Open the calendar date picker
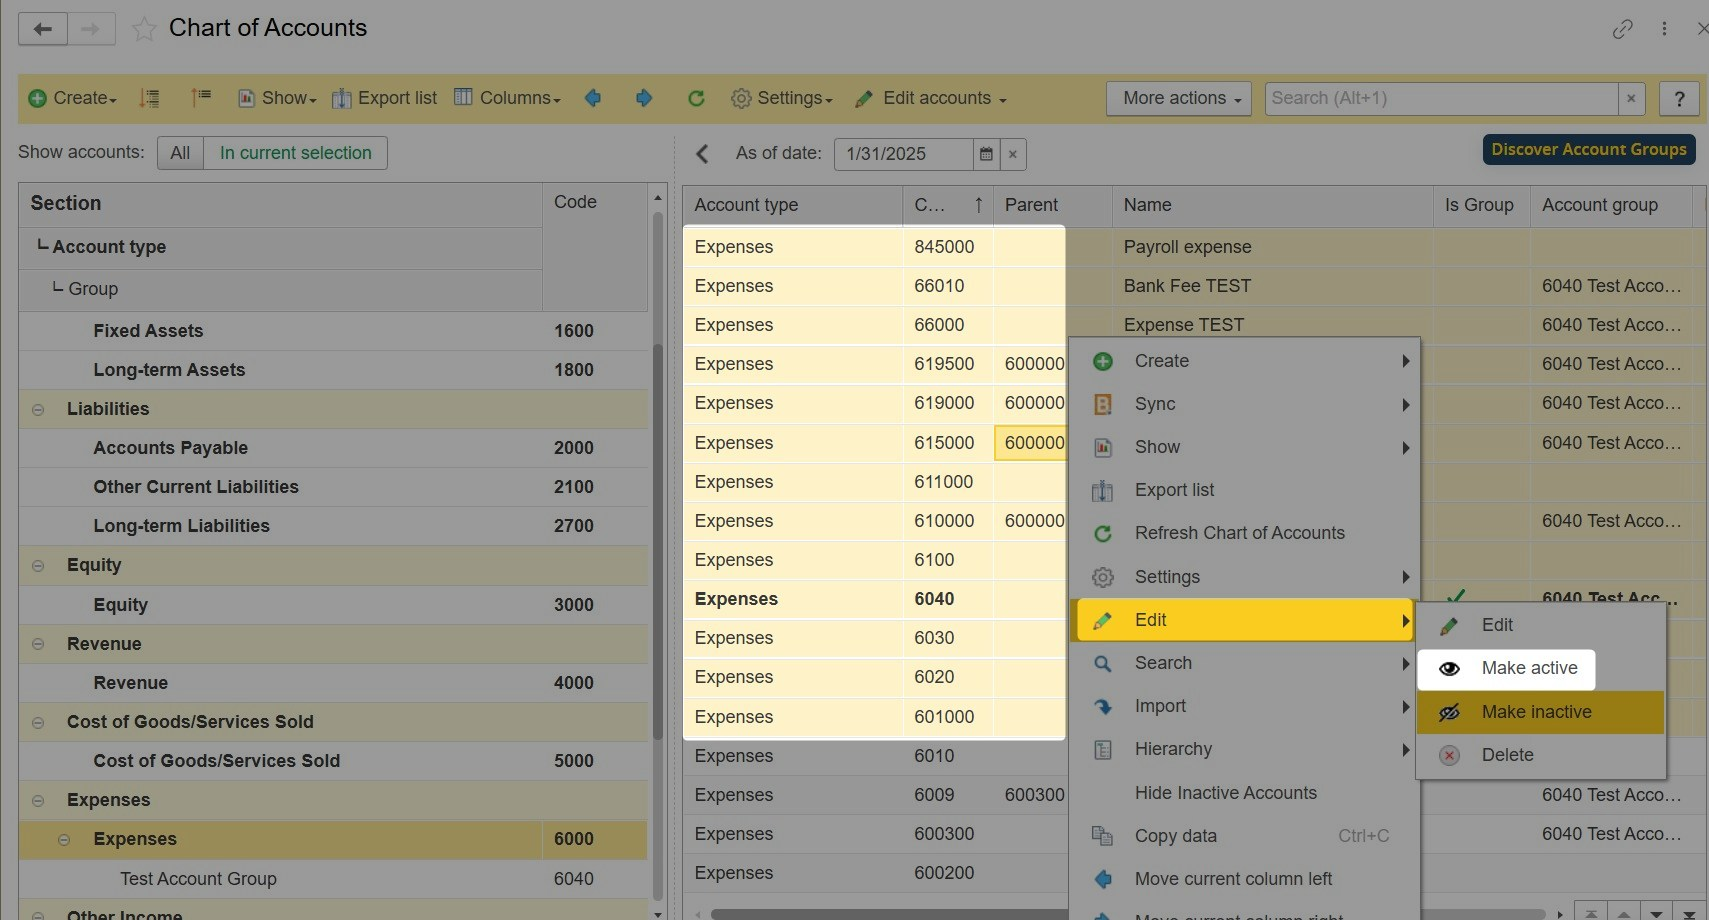Viewport: 1709px width, 920px height. click(986, 154)
